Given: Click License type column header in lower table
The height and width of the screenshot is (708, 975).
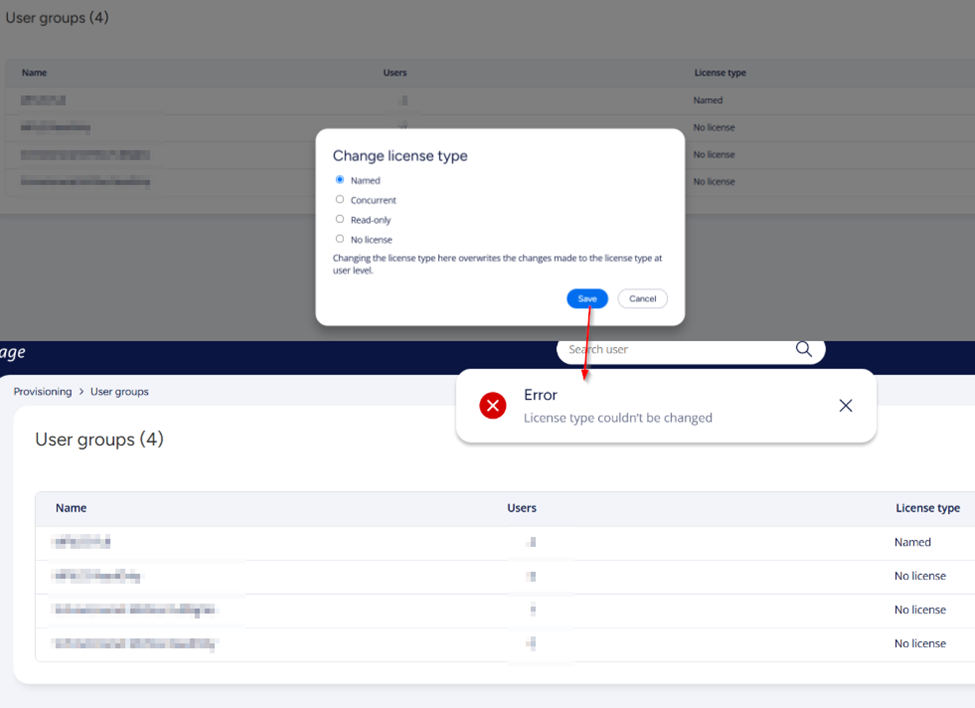Looking at the screenshot, I should [928, 508].
